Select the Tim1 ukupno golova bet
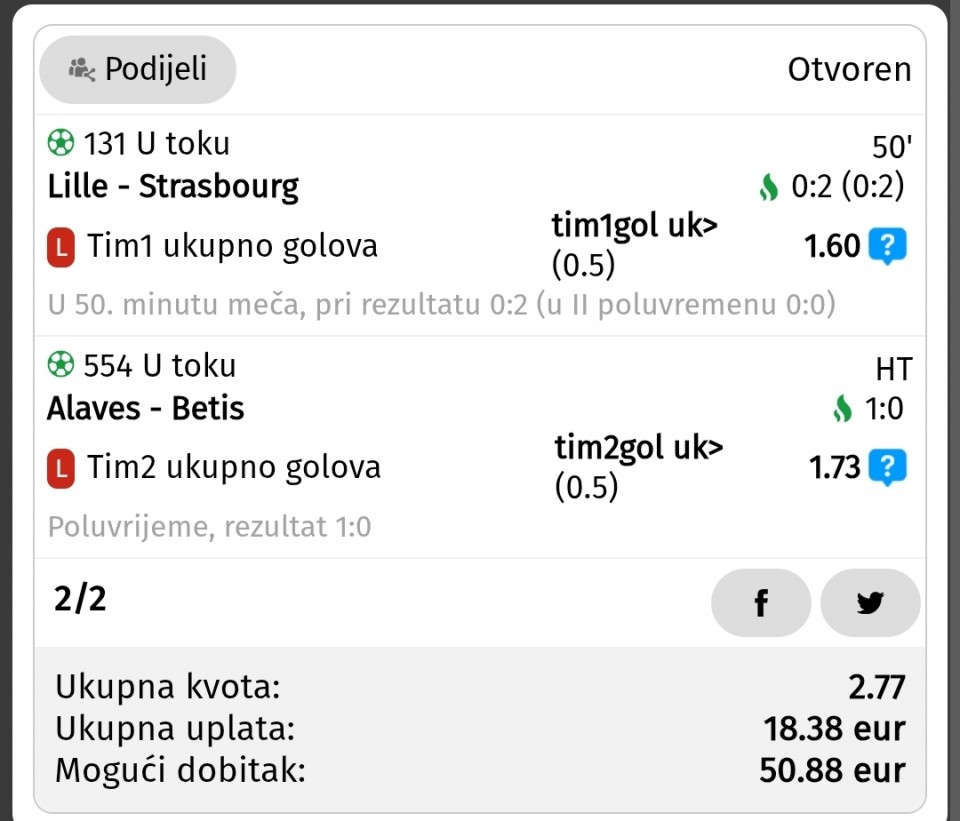The height and width of the screenshot is (821, 960). [x=232, y=246]
